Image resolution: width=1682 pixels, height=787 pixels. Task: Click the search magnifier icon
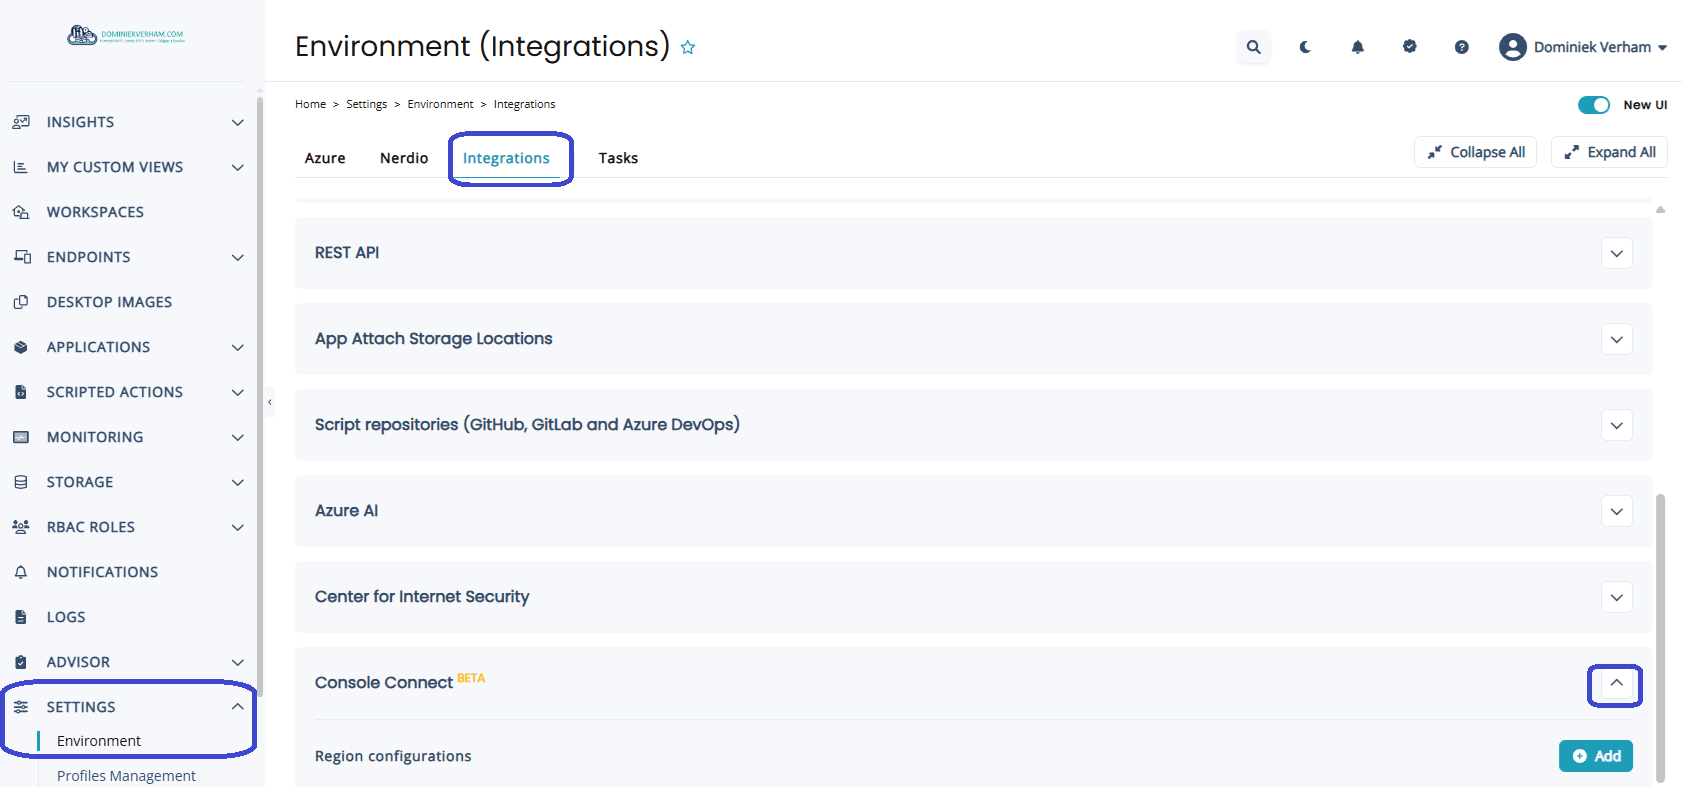(x=1253, y=47)
